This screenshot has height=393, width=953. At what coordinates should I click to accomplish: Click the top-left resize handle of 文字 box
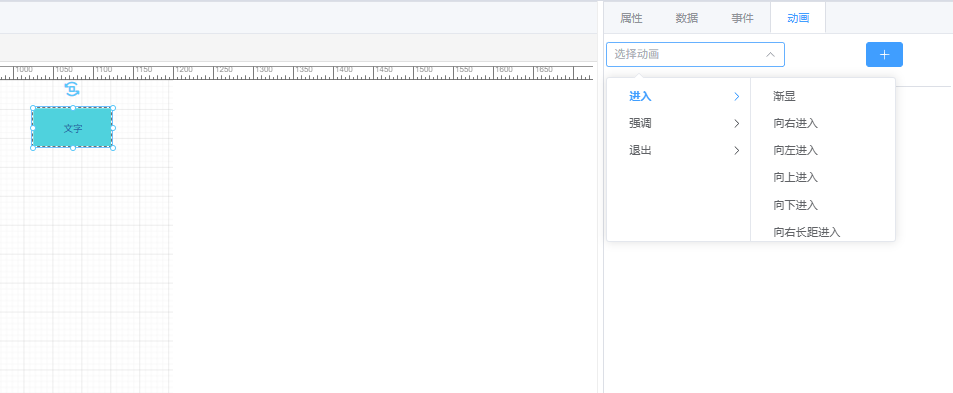pyautogui.click(x=33, y=108)
